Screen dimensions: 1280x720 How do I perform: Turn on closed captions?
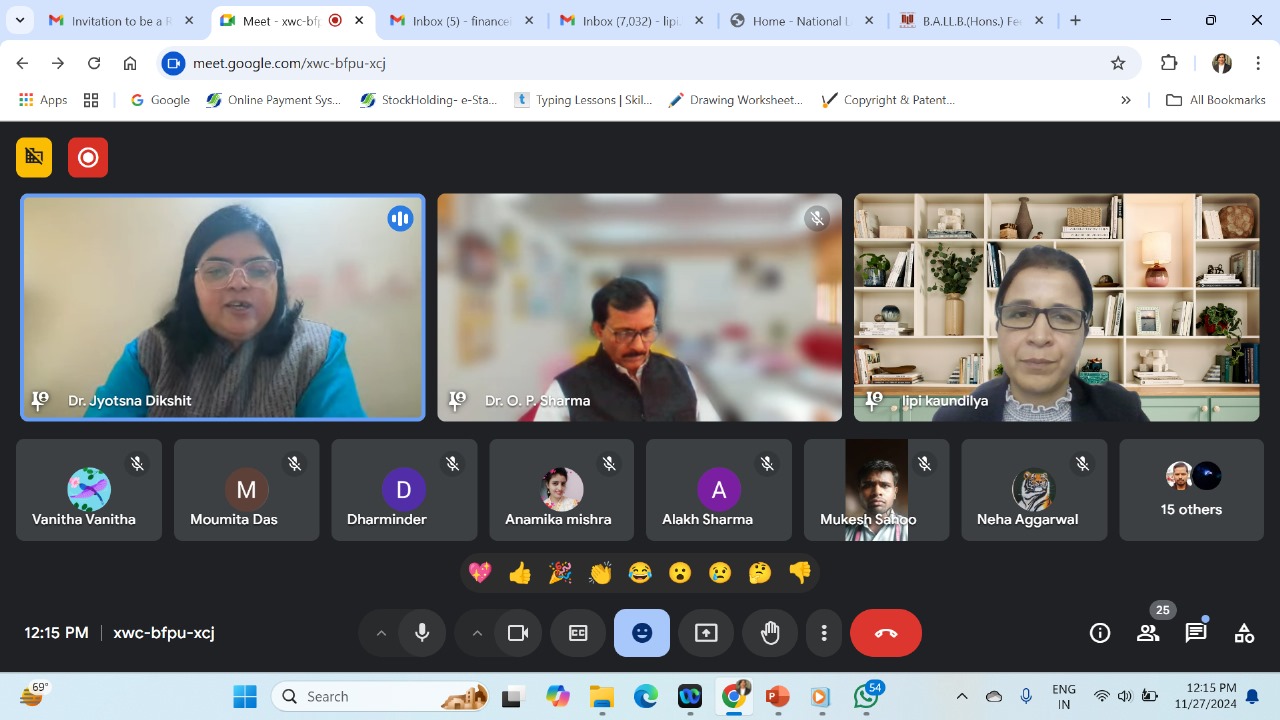[578, 633]
